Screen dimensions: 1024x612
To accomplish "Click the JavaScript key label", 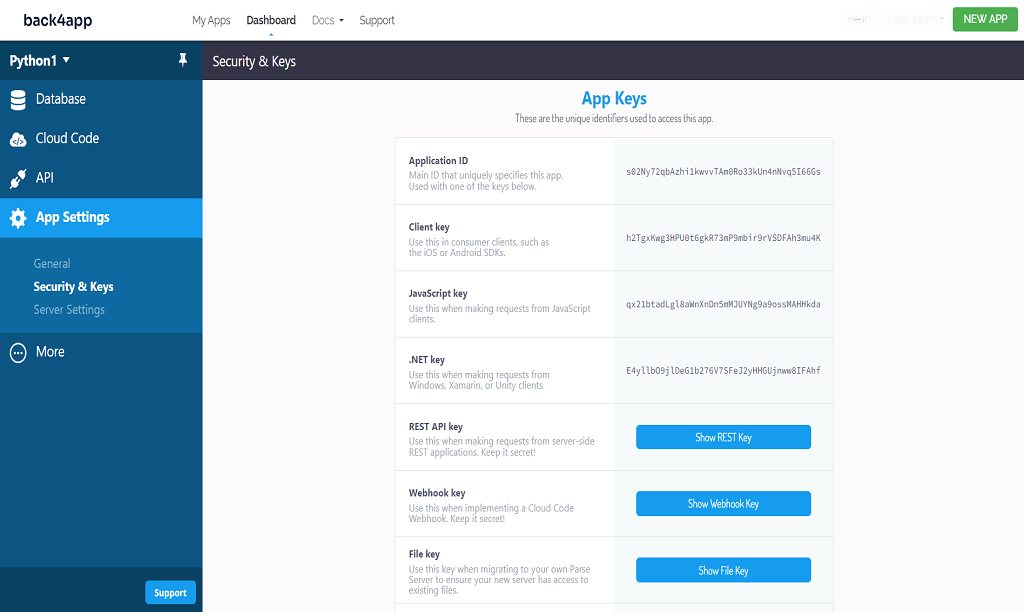I will click(438, 294).
